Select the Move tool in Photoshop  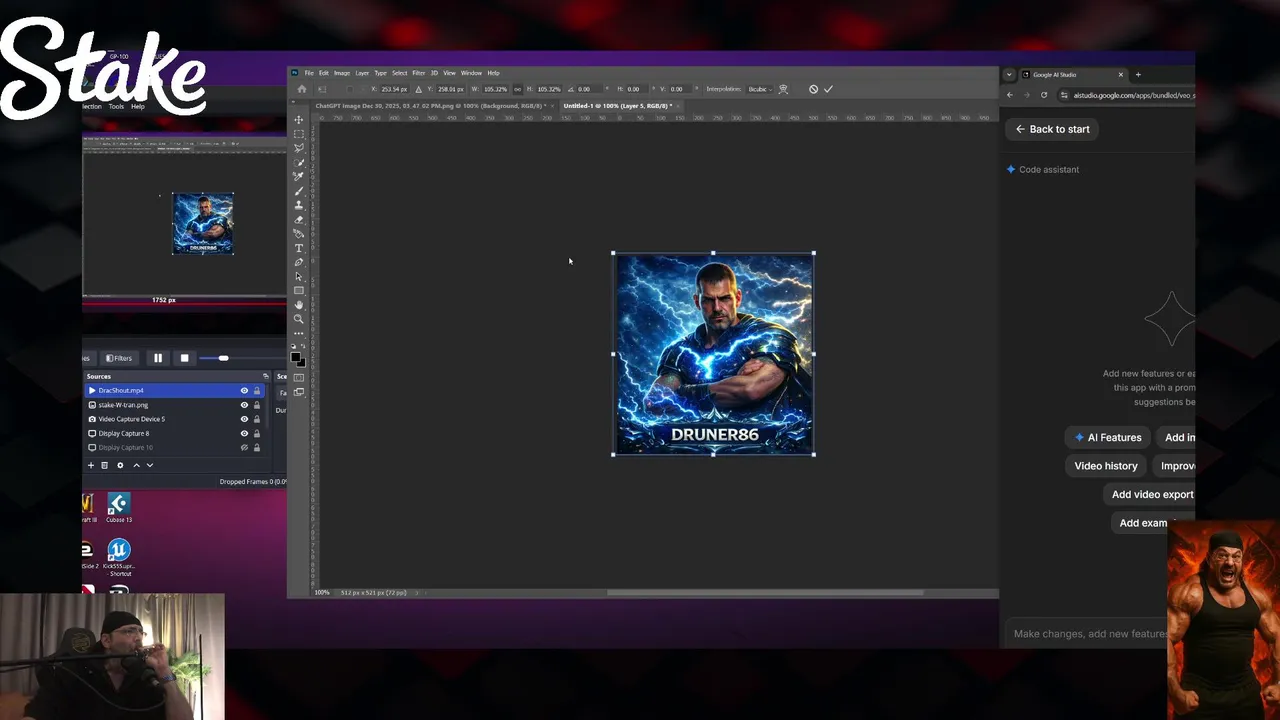[x=298, y=120]
